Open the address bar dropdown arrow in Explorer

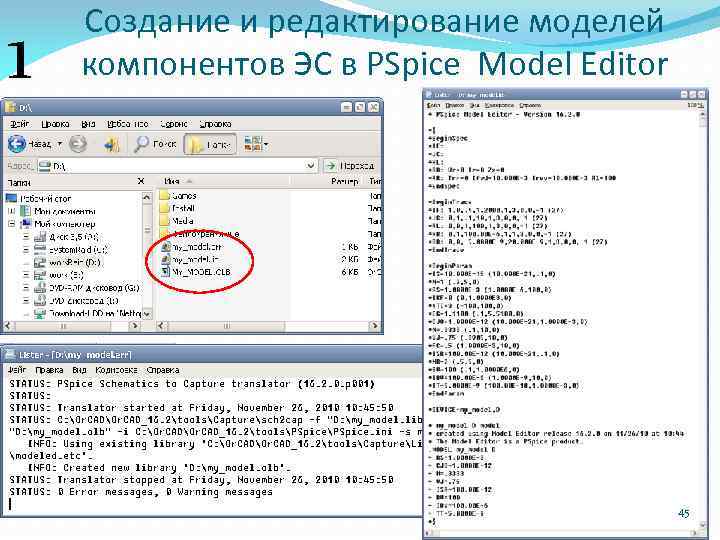pyautogui.click(x=311, y=165)
